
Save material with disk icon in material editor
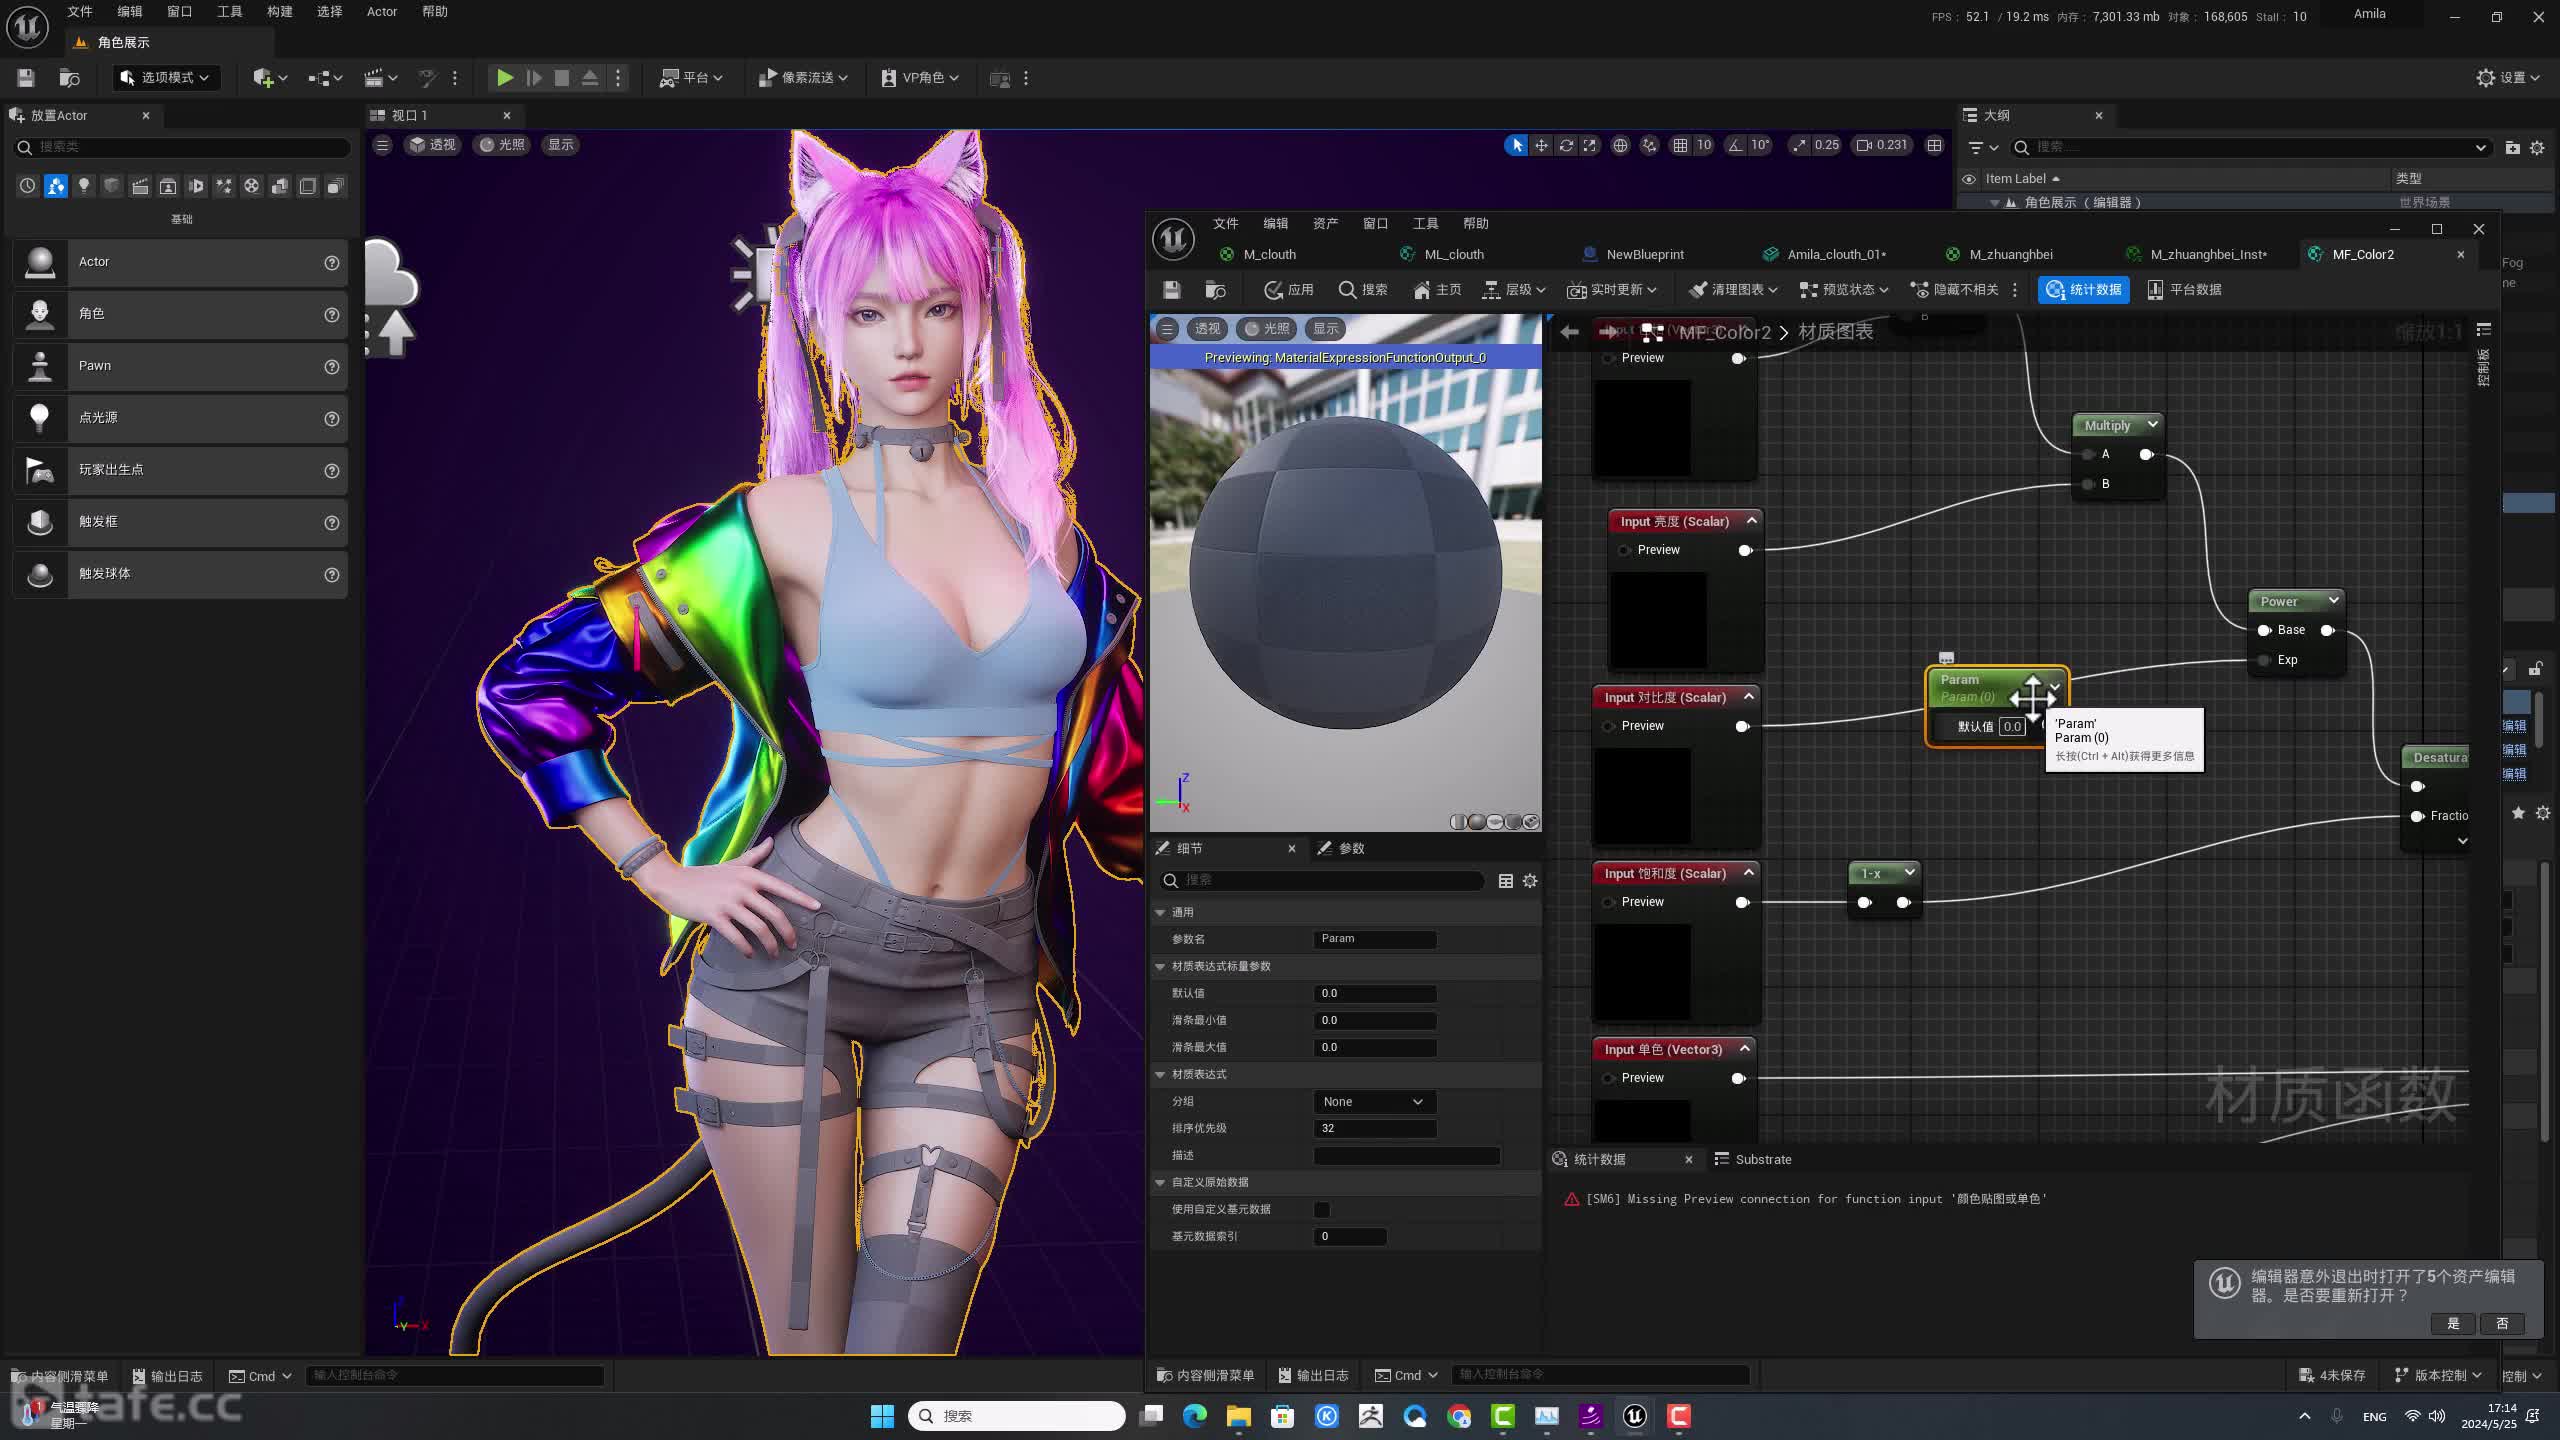[1172, 290]
